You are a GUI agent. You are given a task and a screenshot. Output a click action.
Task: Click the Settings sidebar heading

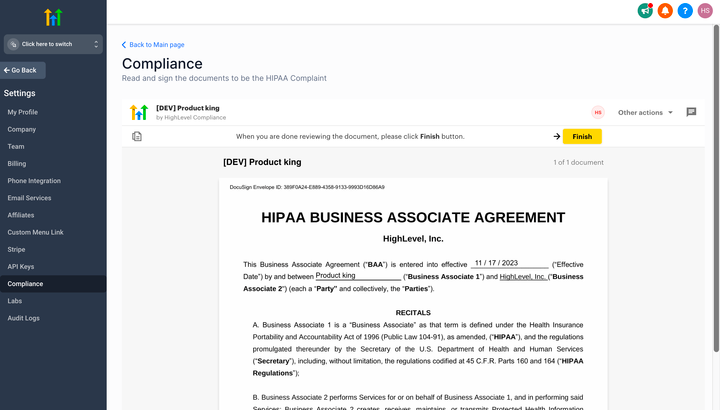19,93
